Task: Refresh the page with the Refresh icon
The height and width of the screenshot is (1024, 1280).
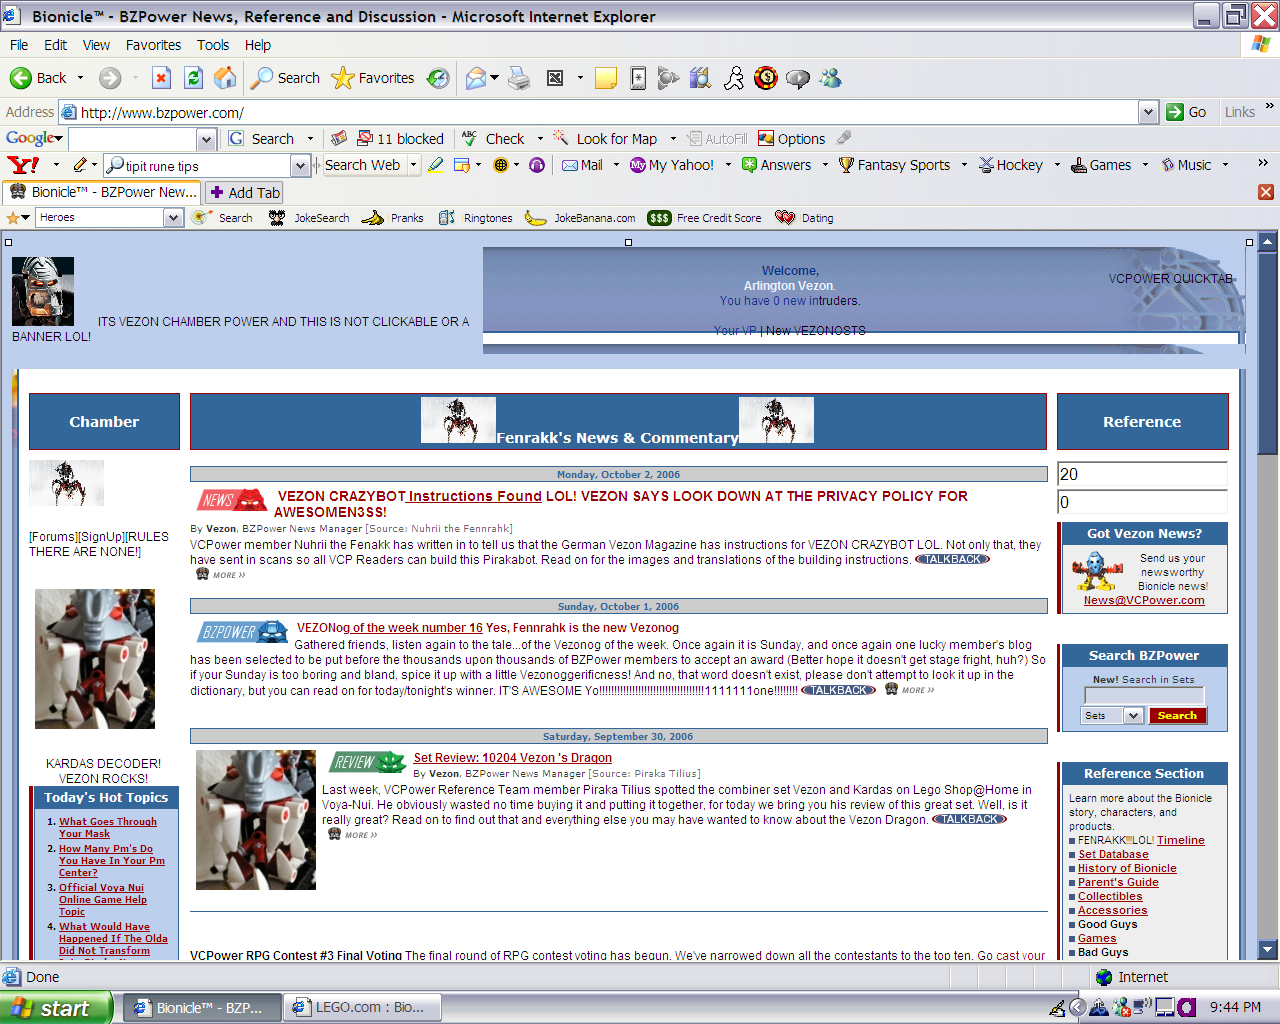Action: point(194,78)
